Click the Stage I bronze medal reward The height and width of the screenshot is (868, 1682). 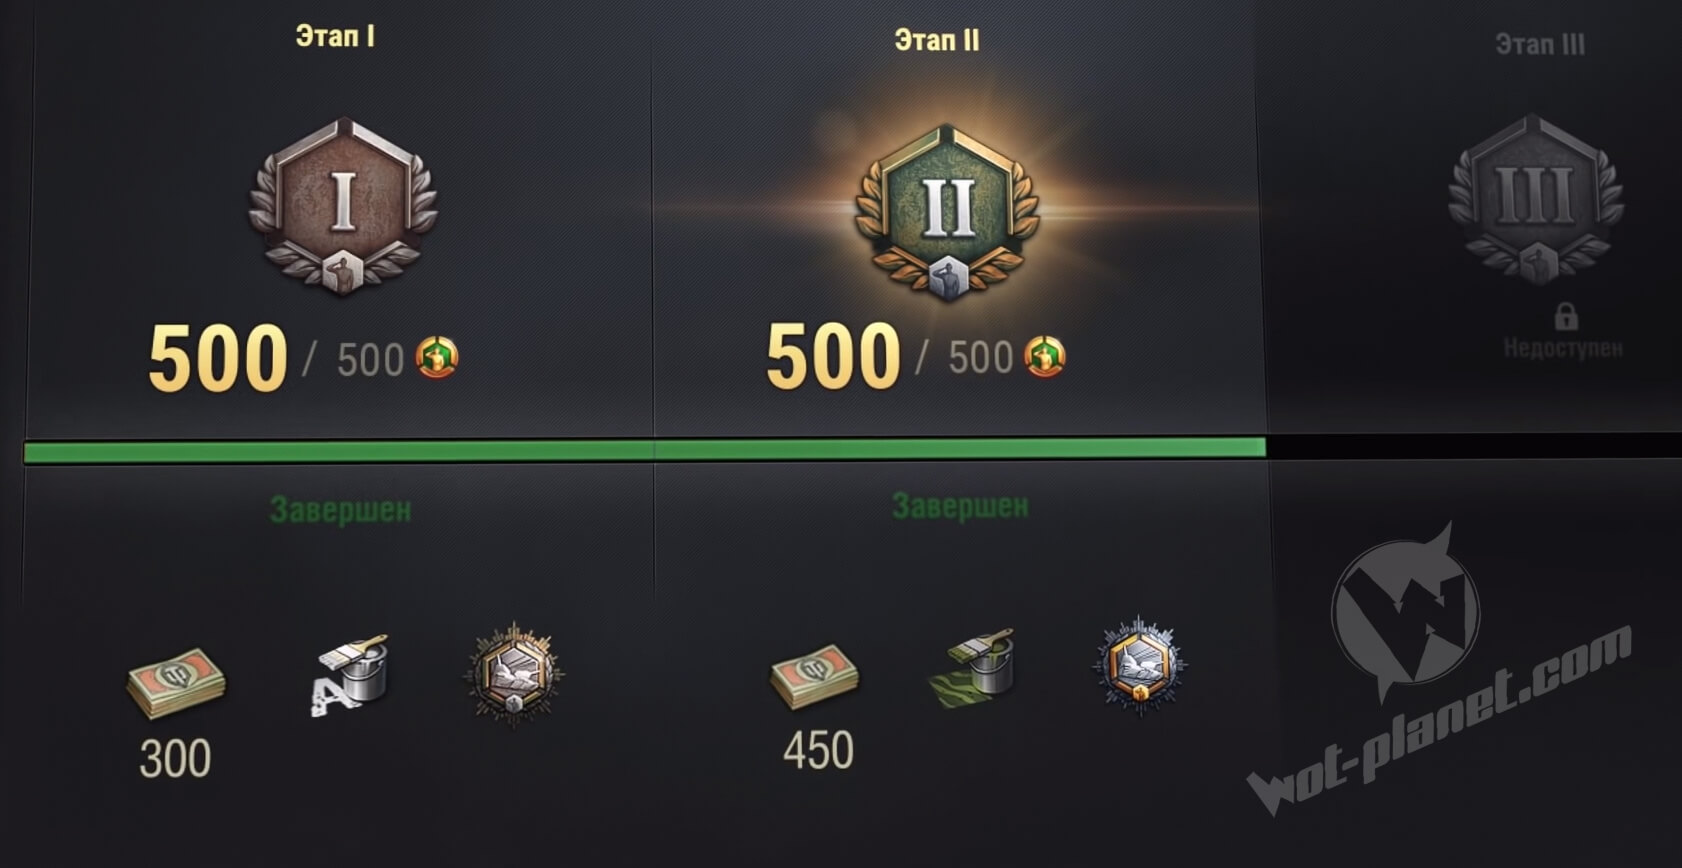coord(514,674)
